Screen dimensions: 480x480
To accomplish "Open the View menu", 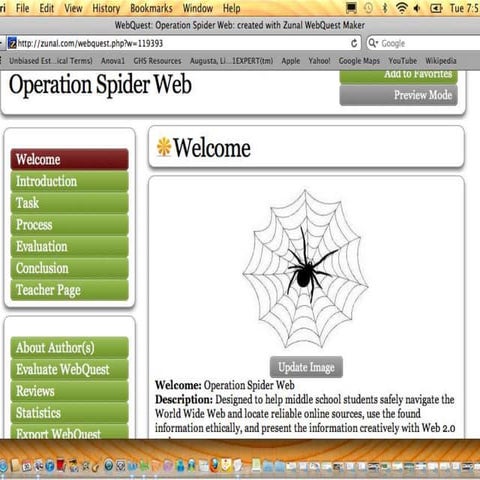I will pyautogui.click(x=73, y=8).
